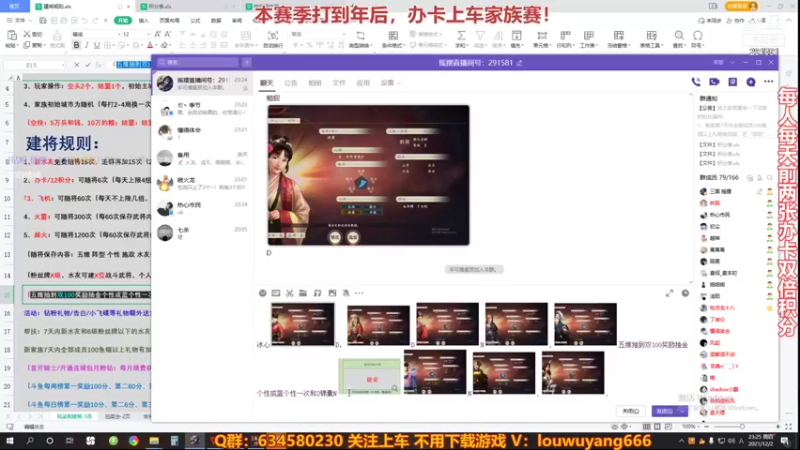800x450 pixels.
Task: Open the 热心市民 conversation in chat list
Action: click(x=203, y=208)
